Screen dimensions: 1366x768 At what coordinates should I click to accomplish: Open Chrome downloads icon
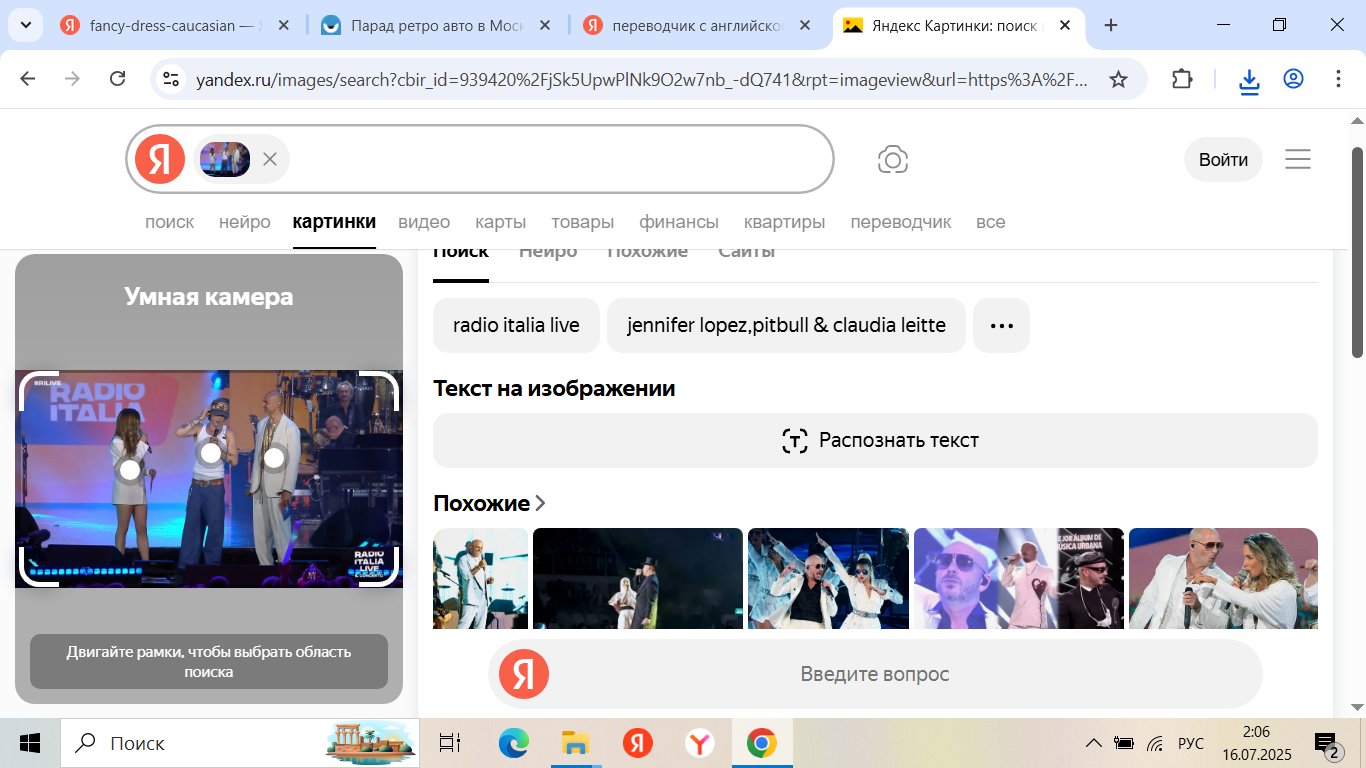pos(1249,79)
